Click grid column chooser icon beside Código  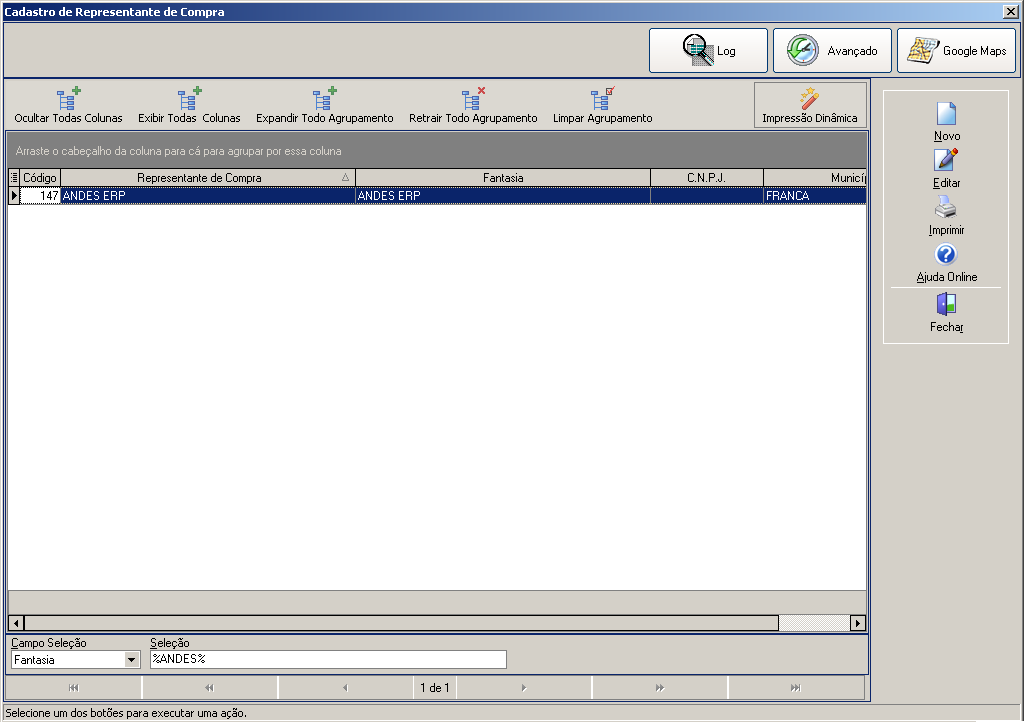tap(14, 178)
